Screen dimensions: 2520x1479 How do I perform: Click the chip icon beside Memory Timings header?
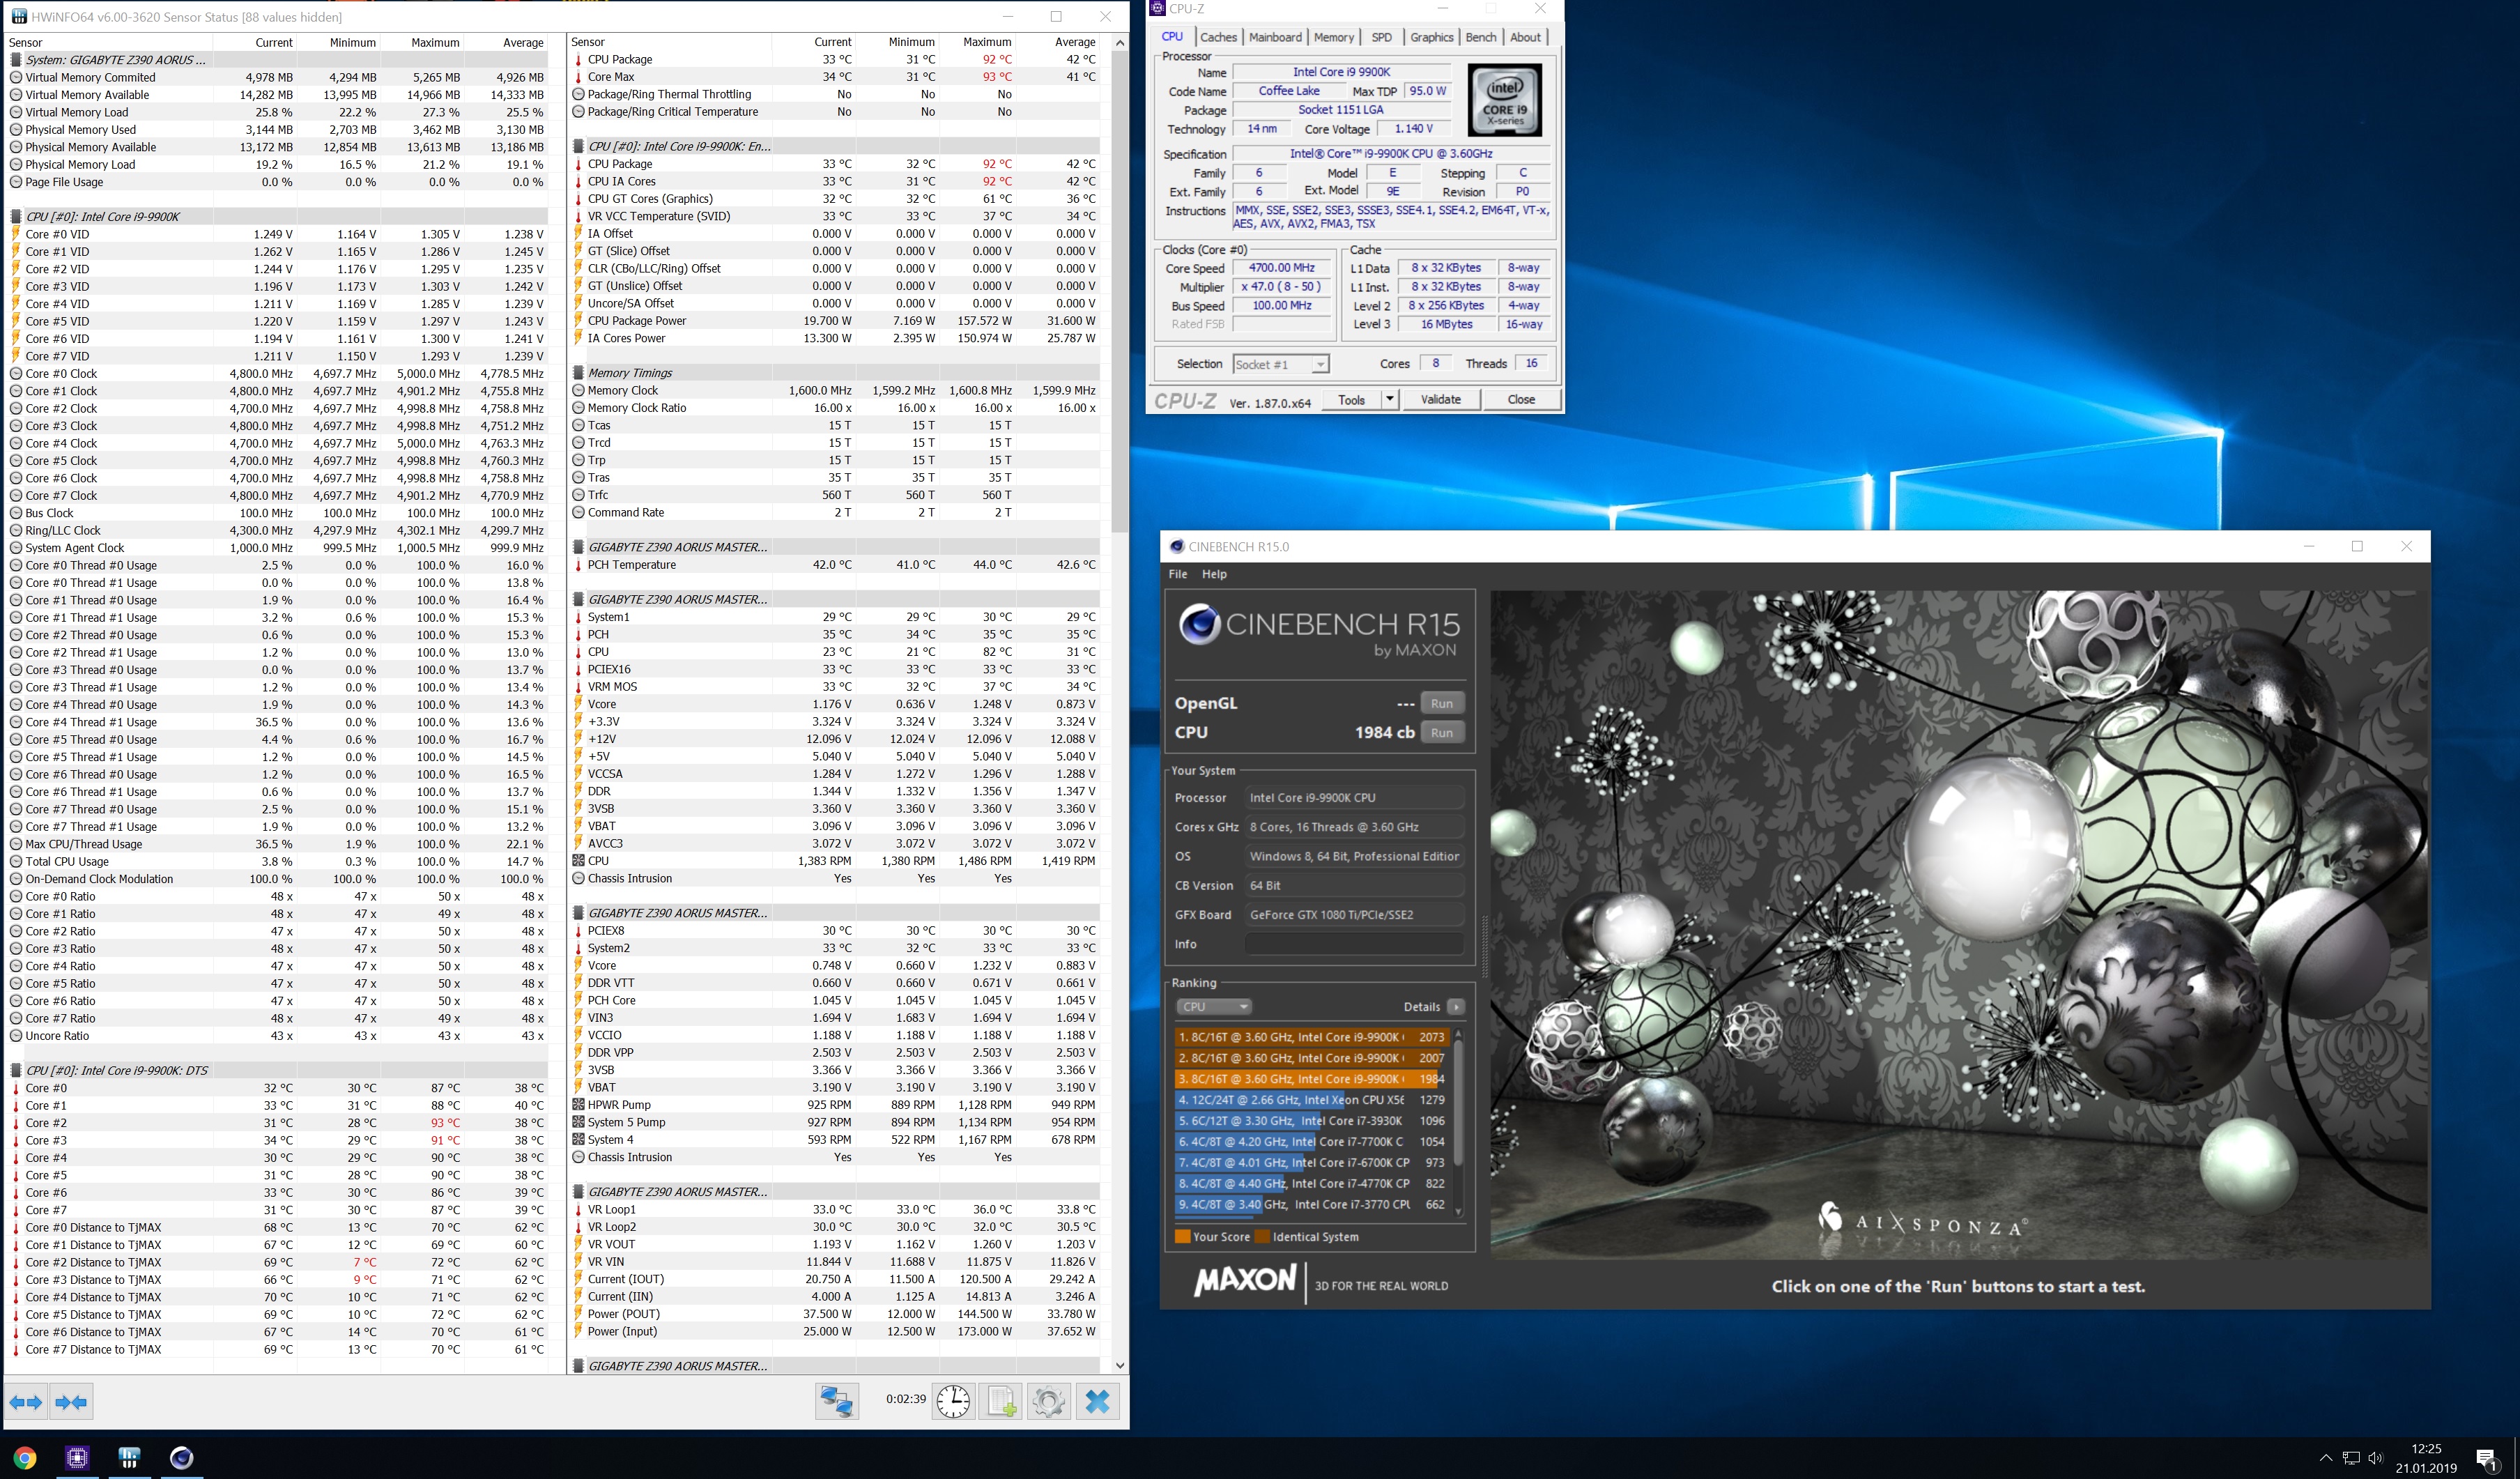[x=578, y=373]
